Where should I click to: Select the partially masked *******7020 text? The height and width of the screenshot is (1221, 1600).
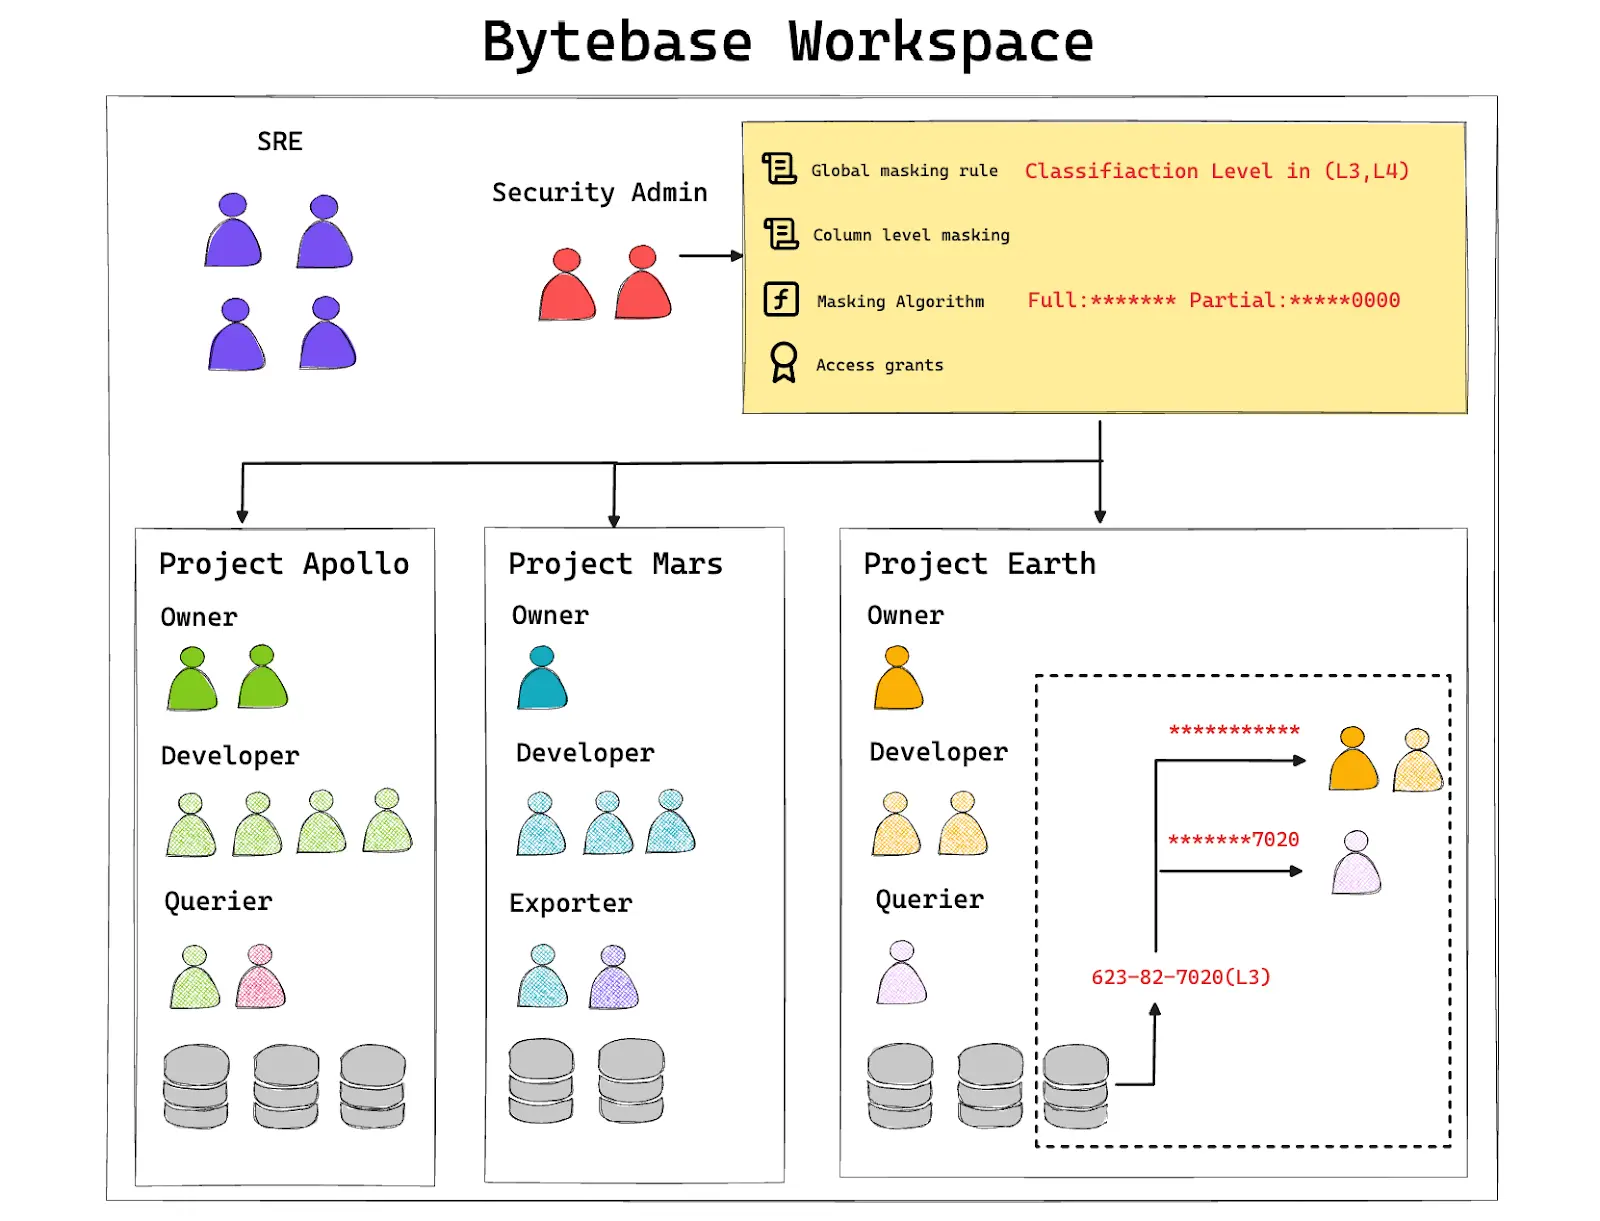pos(1233,839)
